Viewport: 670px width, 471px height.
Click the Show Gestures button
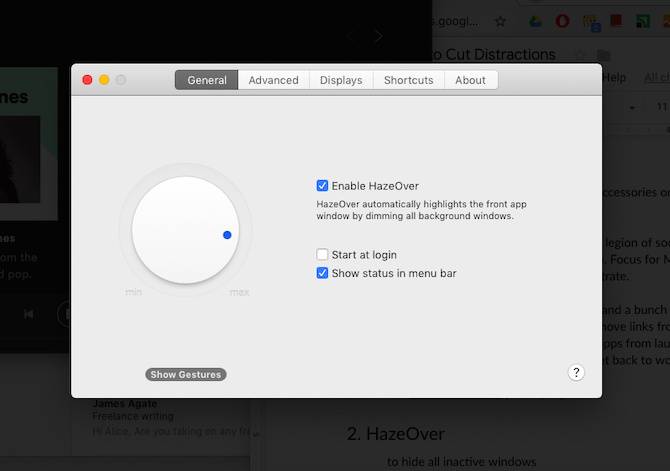[186, 374]
